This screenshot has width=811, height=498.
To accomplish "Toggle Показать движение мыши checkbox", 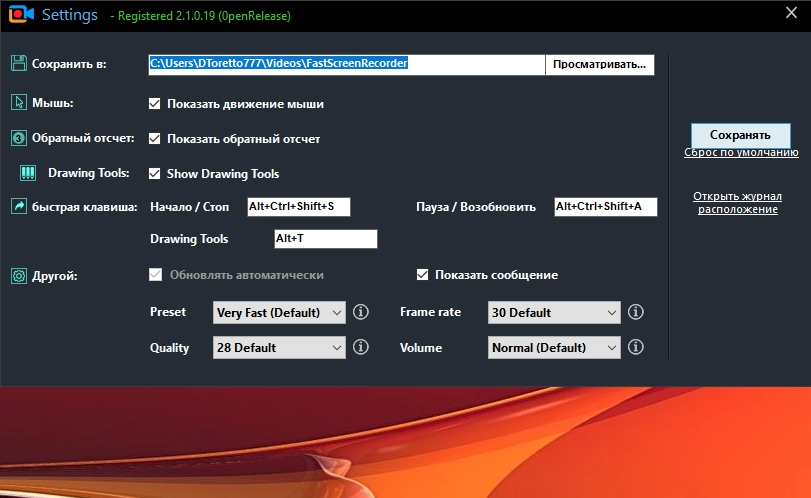I will pos(155,103).
